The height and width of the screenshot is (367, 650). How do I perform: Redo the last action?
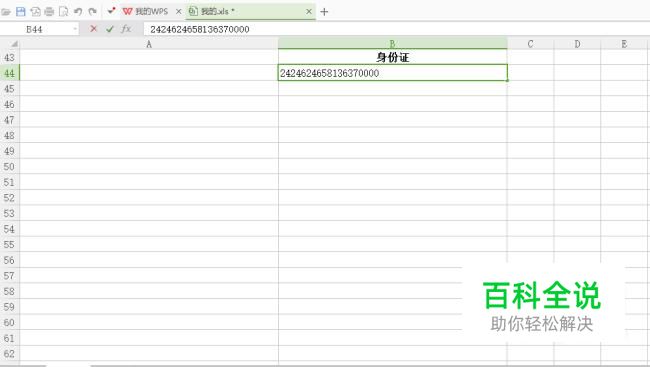(92, 12)
